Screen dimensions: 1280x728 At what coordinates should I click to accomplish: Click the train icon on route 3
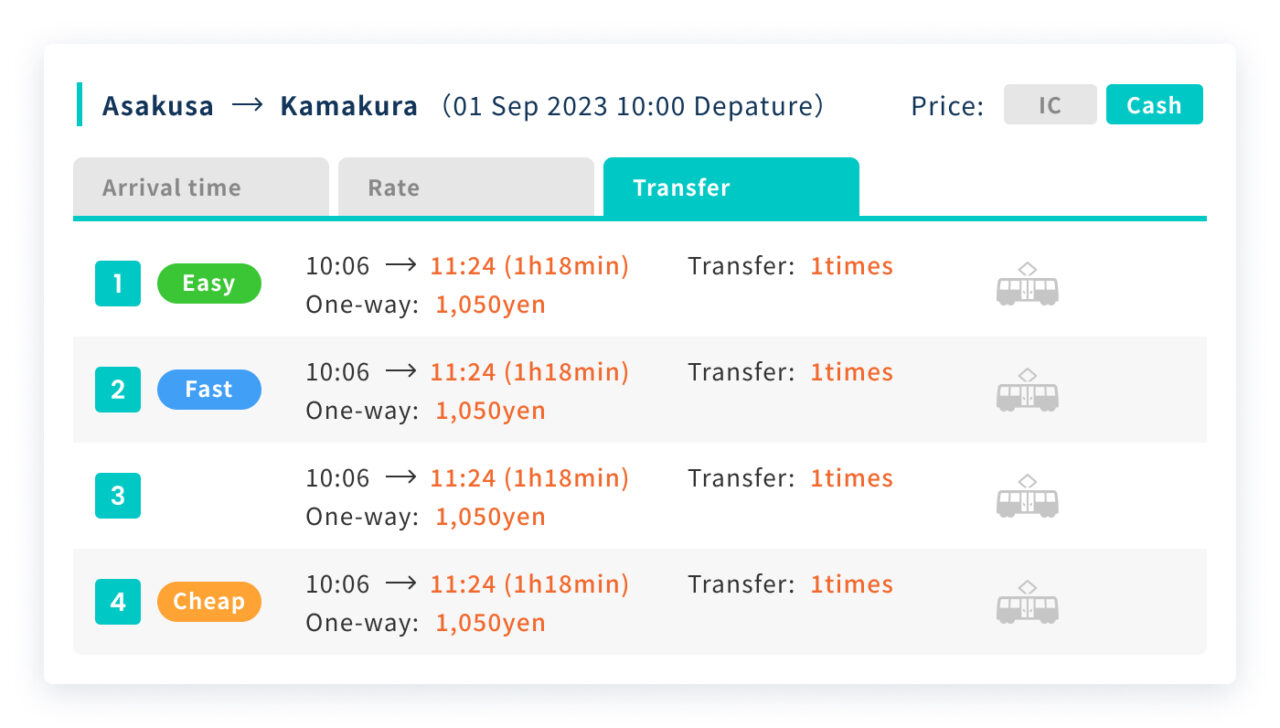1027,496
